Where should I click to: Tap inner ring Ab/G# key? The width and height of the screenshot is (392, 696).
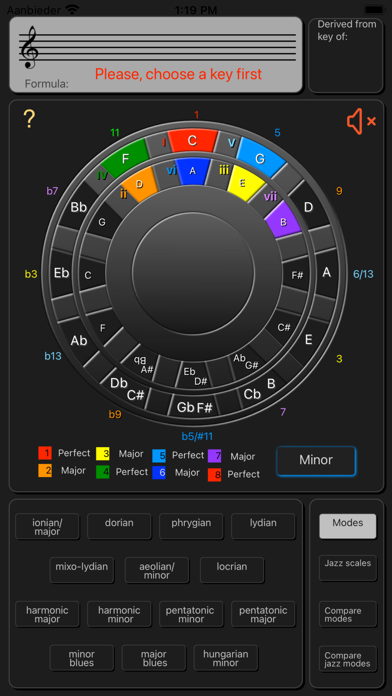tap(245, 362)
